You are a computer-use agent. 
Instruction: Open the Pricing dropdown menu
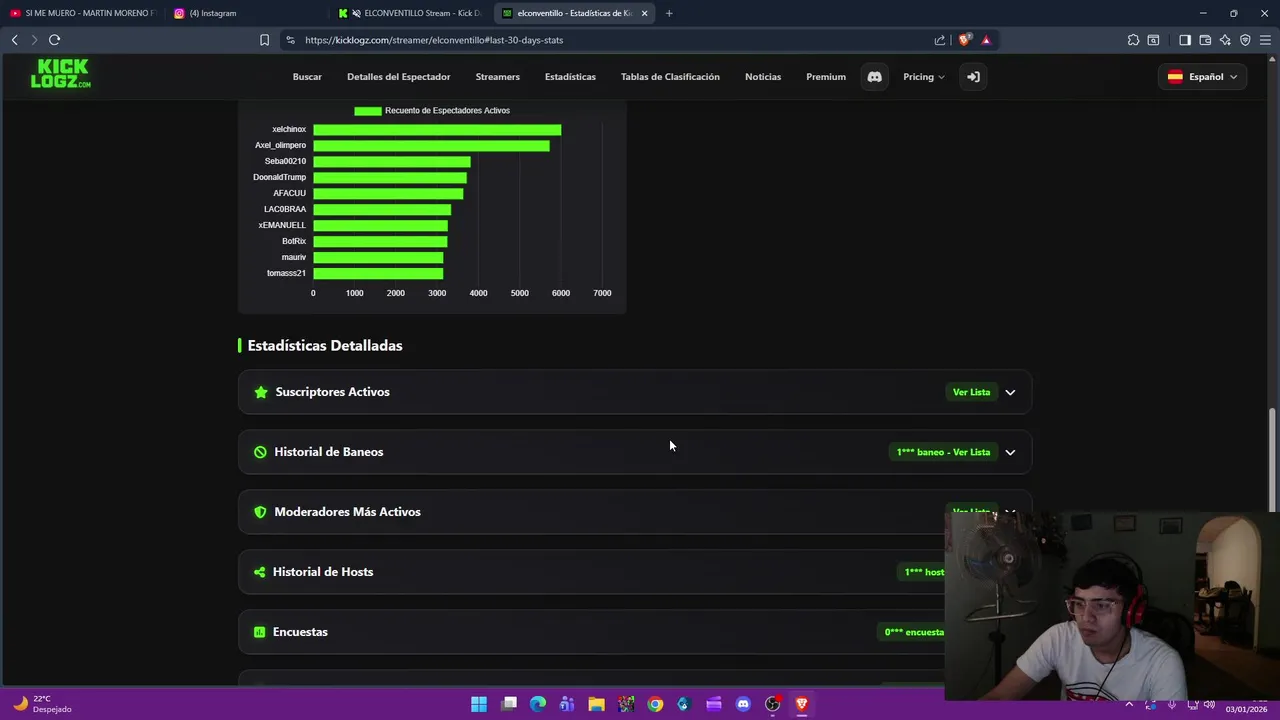[923, 77]
